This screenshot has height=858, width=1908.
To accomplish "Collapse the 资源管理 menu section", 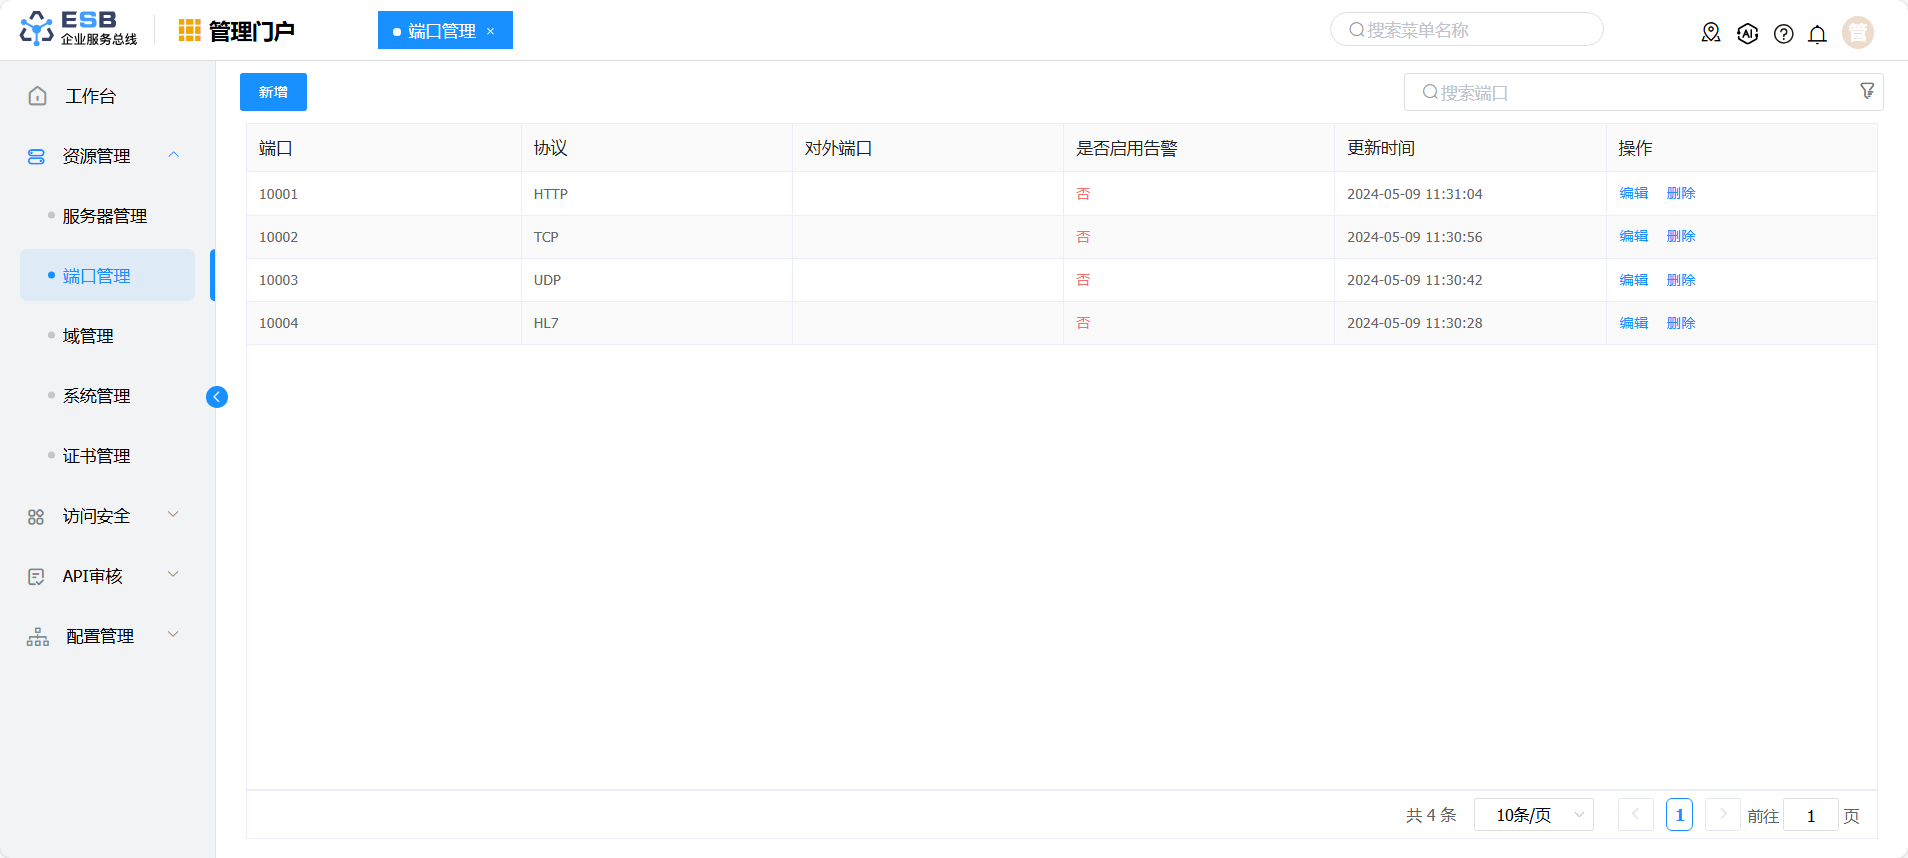I will [x=173, y=155].
